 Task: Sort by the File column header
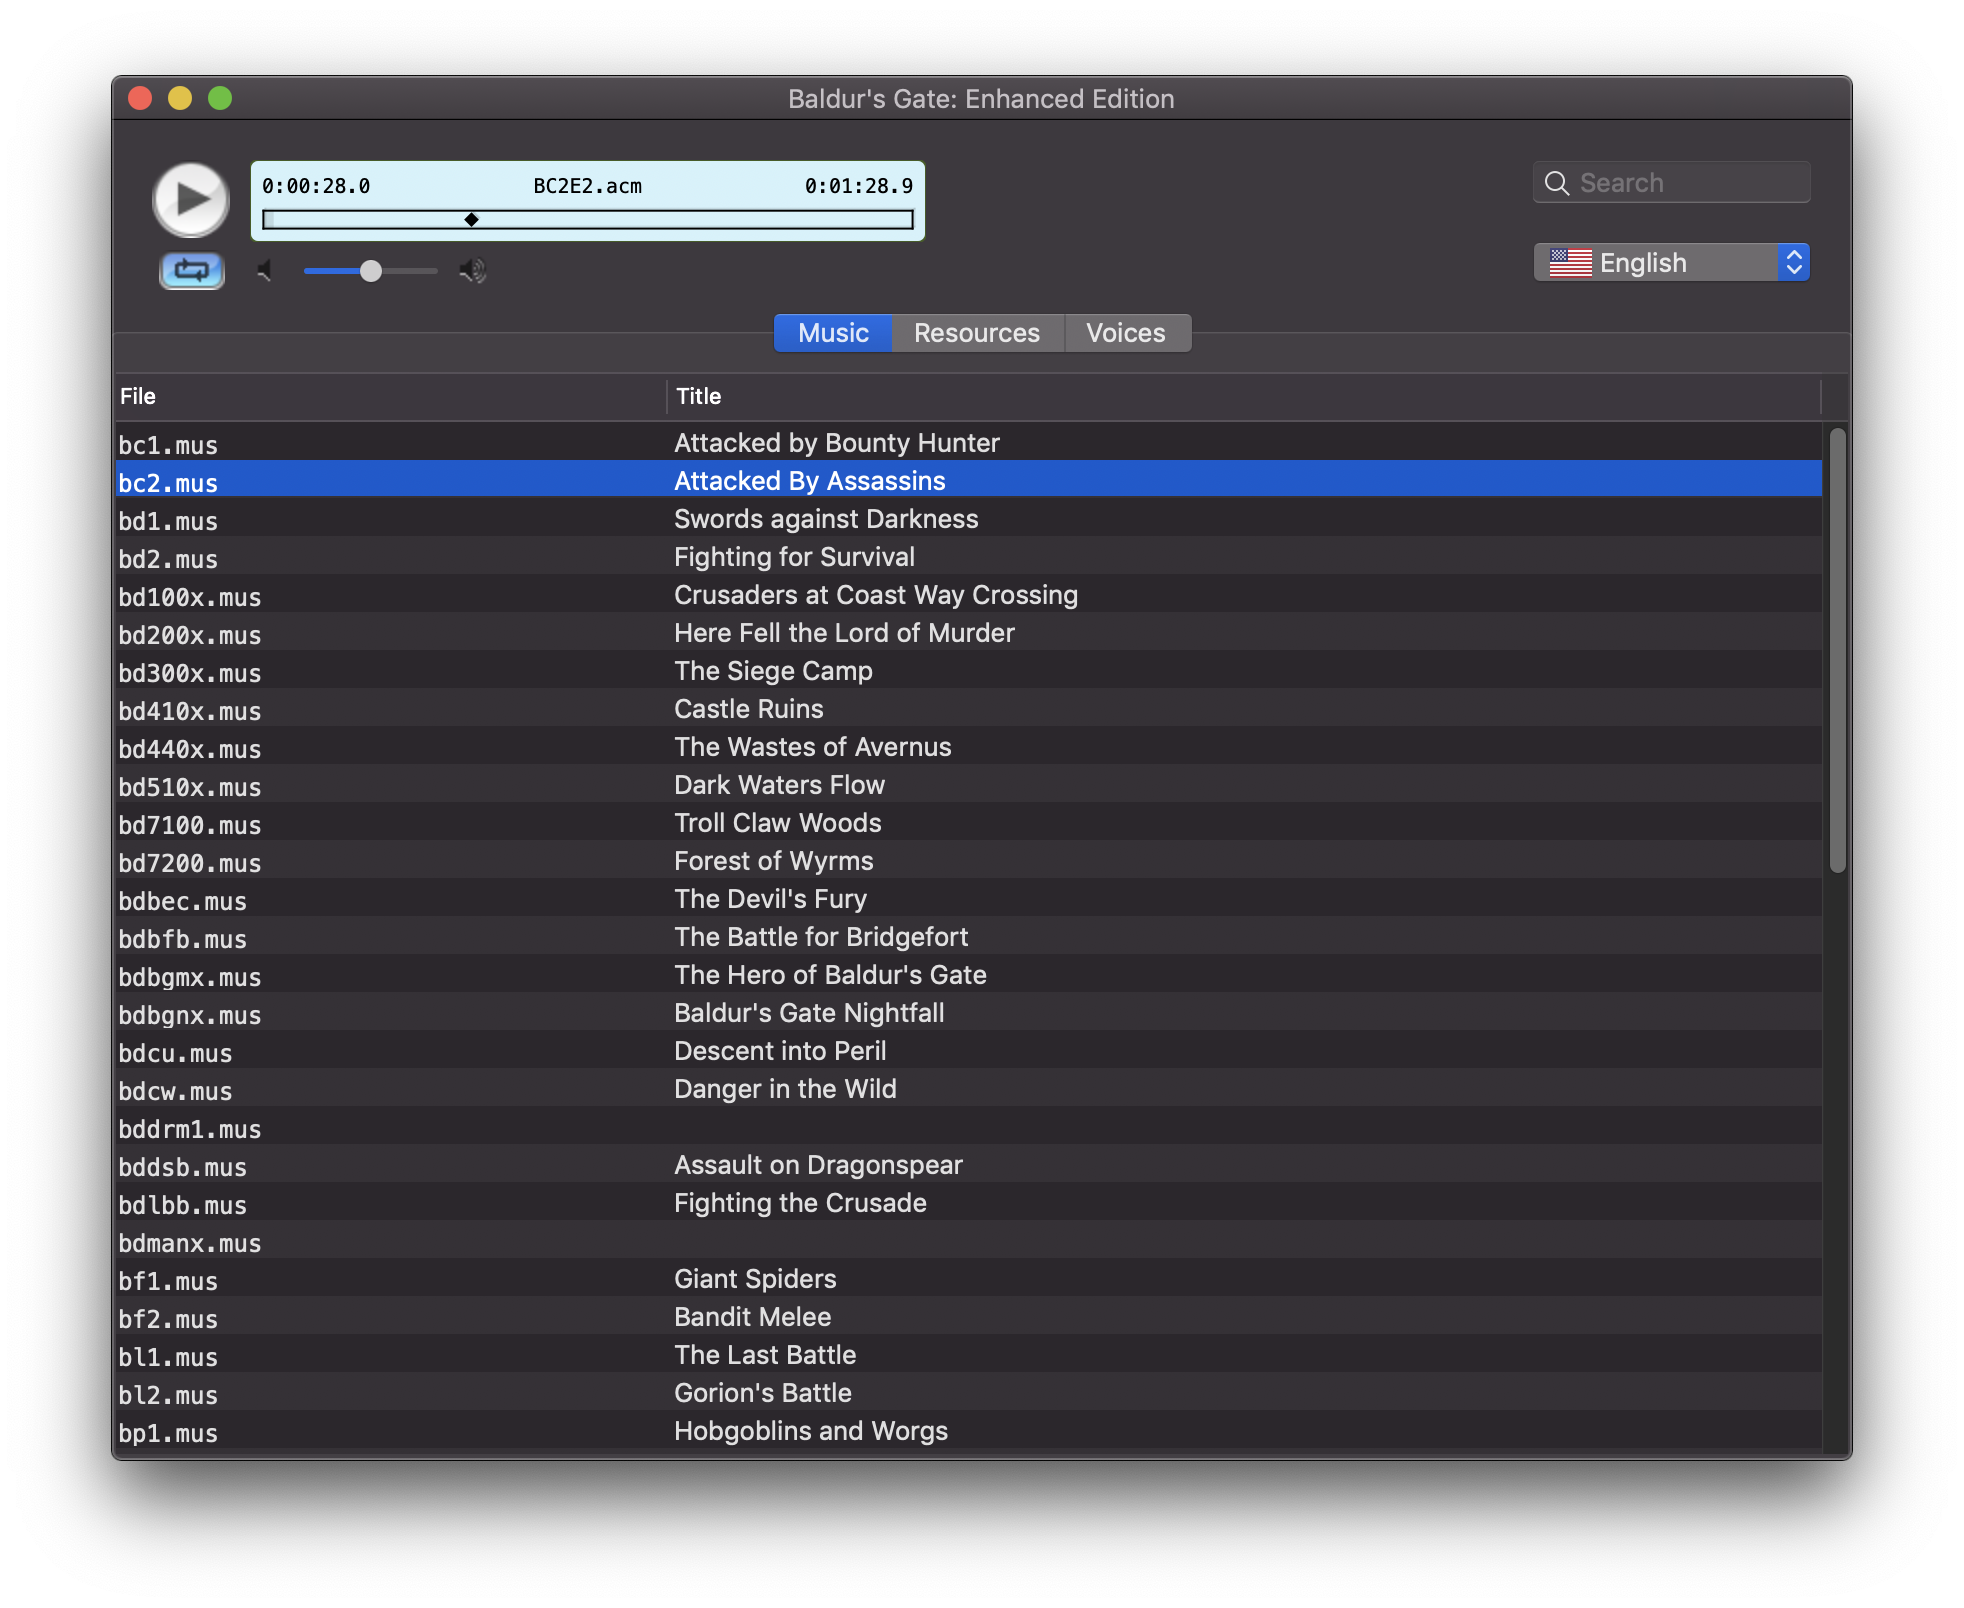click(x=390, y=396)
